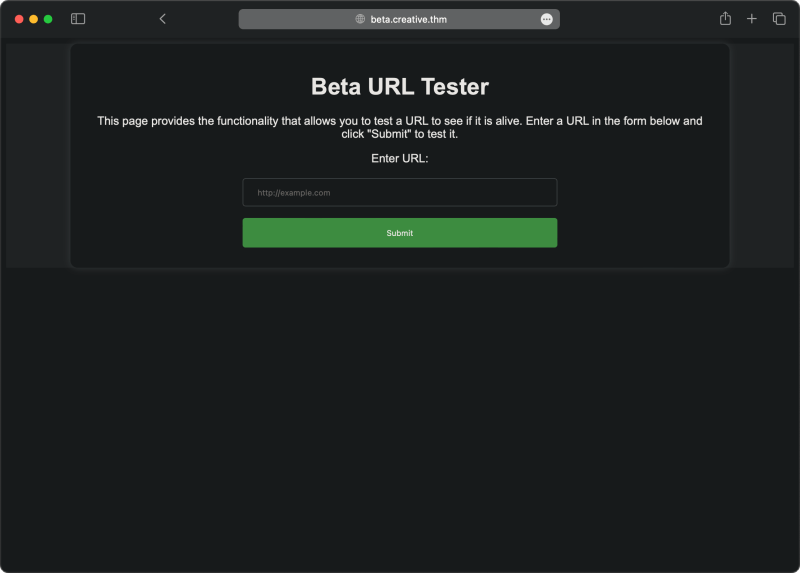This screenshot has width=800, height=573.
Task: Select the Beta URL Tester heading
Action: pyautogui.click(x=399, y=86)
